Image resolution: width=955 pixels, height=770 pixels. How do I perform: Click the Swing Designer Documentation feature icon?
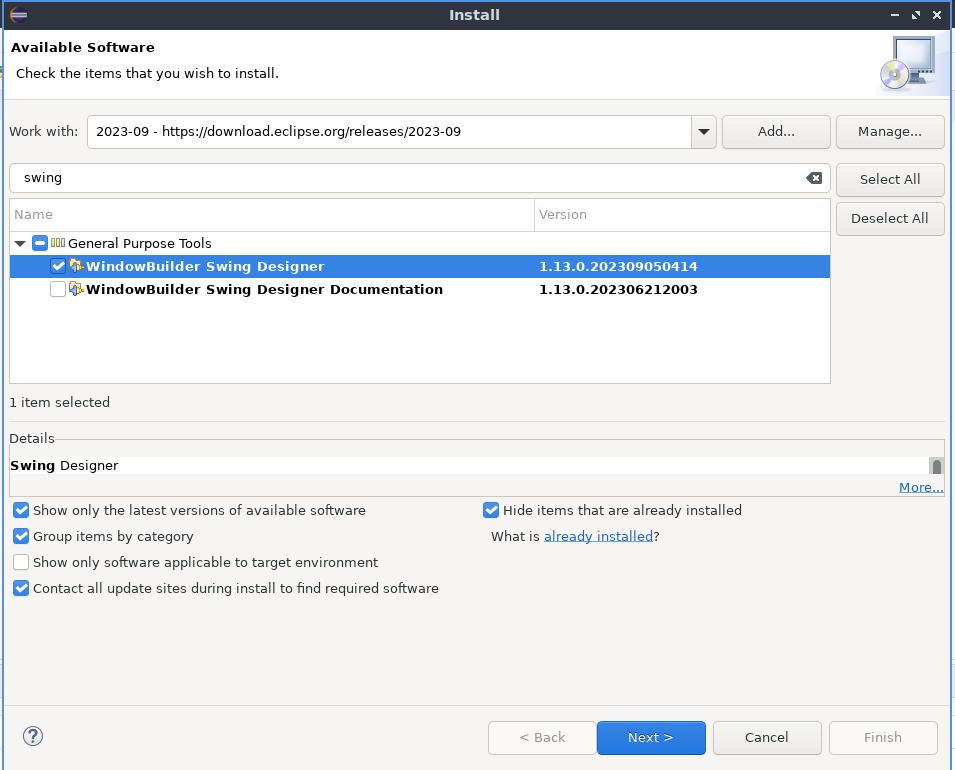pyautogui.click(x=76, y=289)
